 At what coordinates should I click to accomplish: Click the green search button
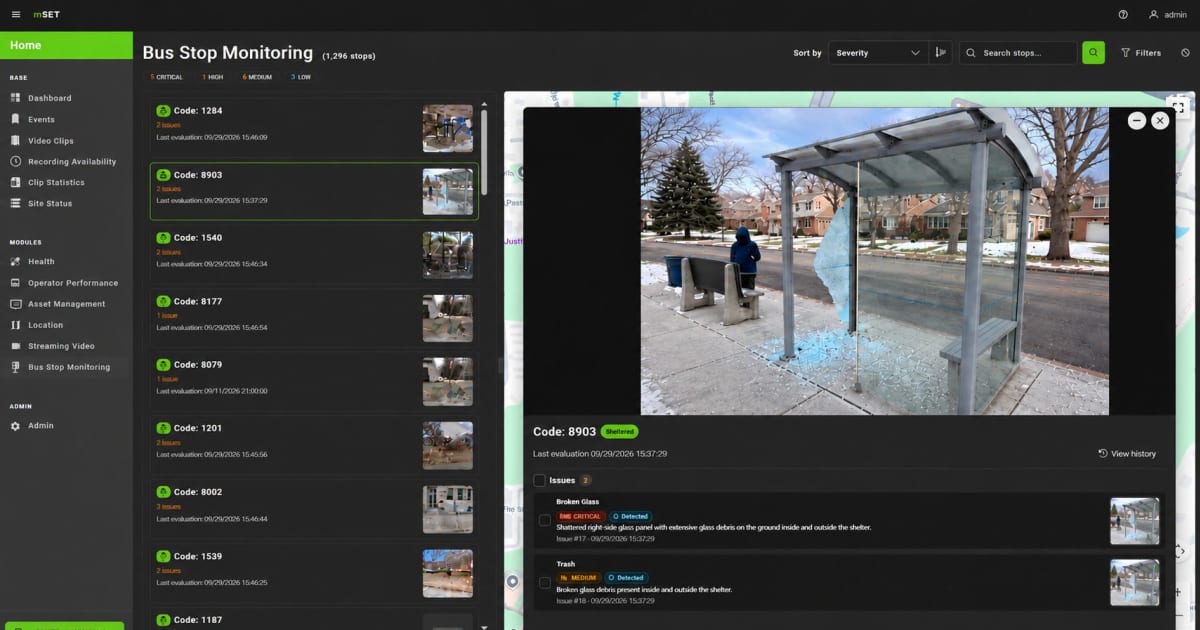(x=1094, y=53)
